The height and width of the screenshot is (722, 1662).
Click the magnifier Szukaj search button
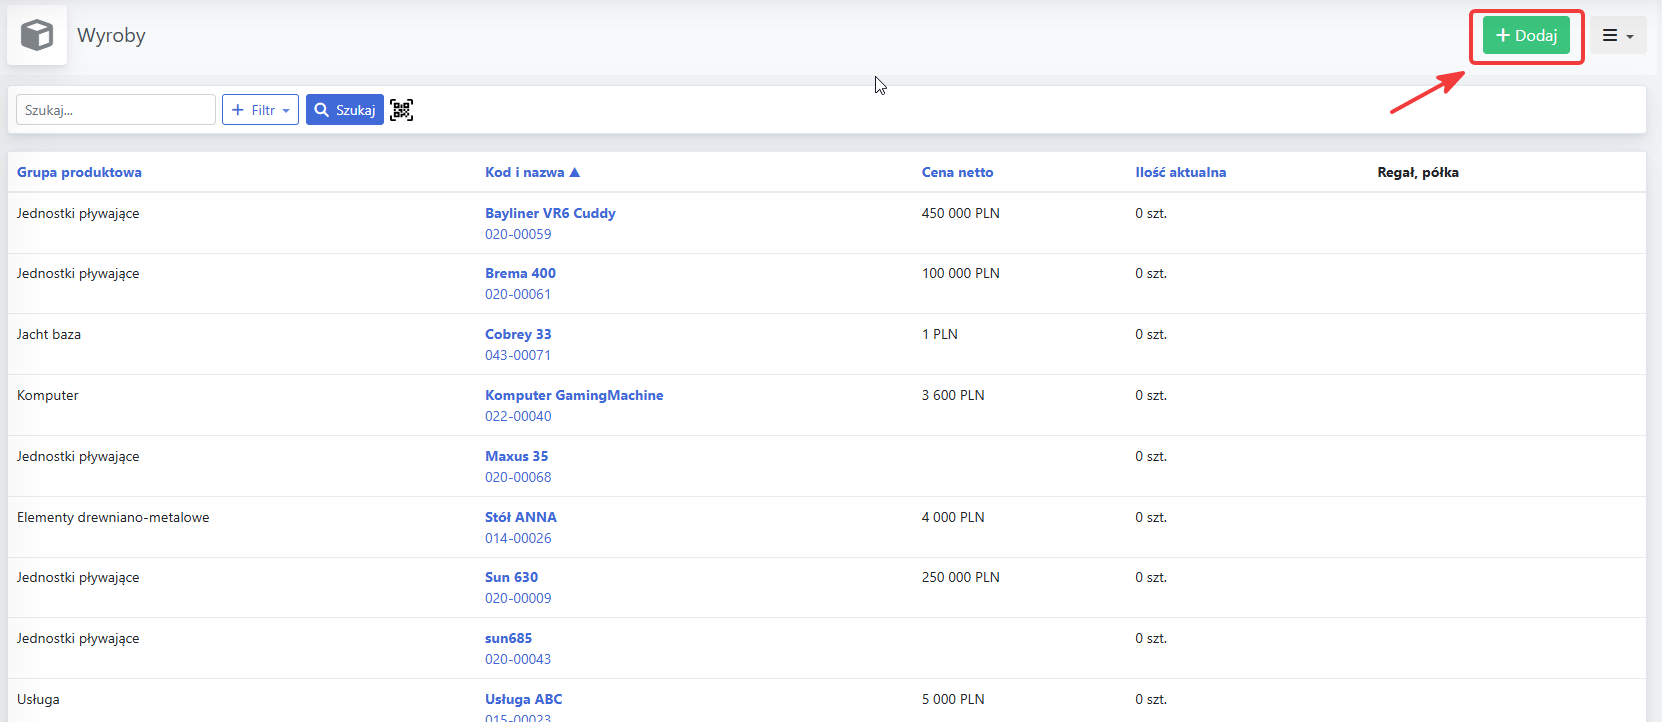(345, 110)
